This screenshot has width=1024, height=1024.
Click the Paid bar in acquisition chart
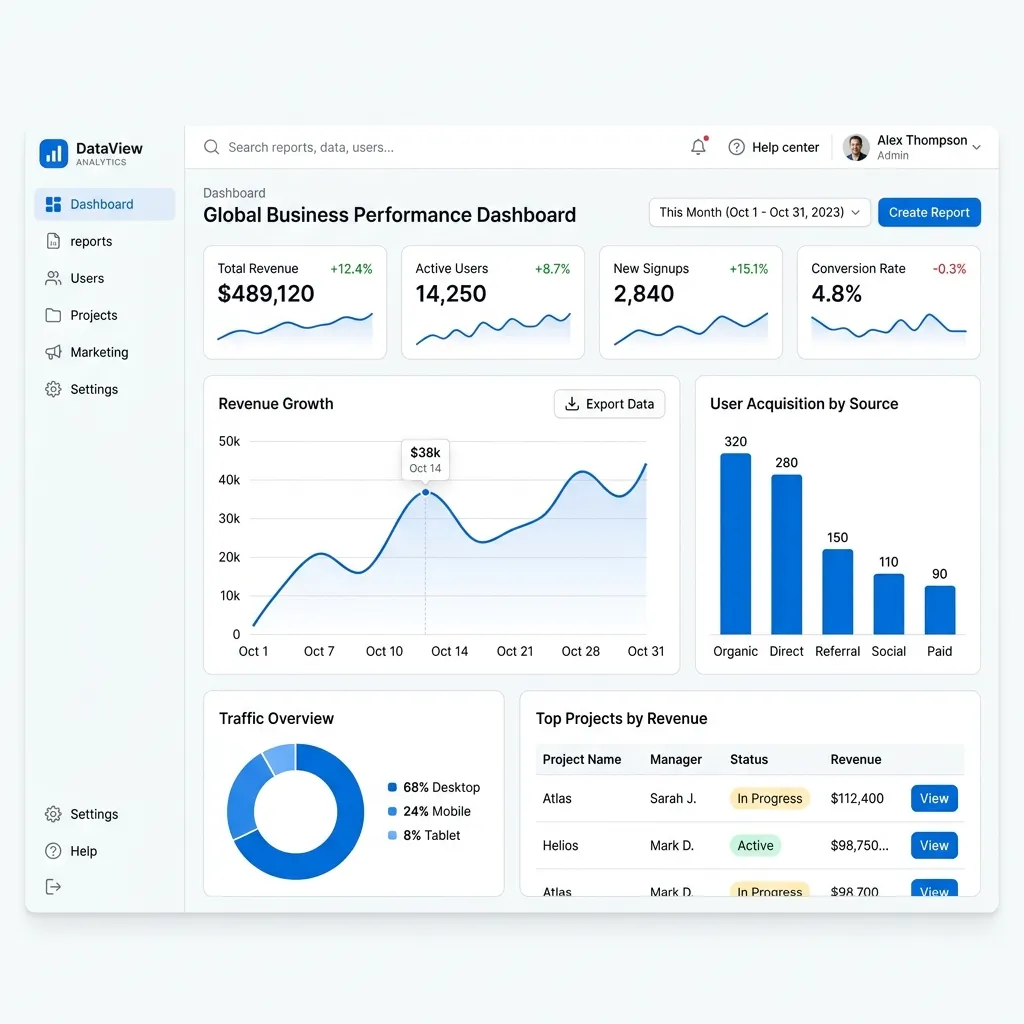pyautogui.click(x=940, y=610)
